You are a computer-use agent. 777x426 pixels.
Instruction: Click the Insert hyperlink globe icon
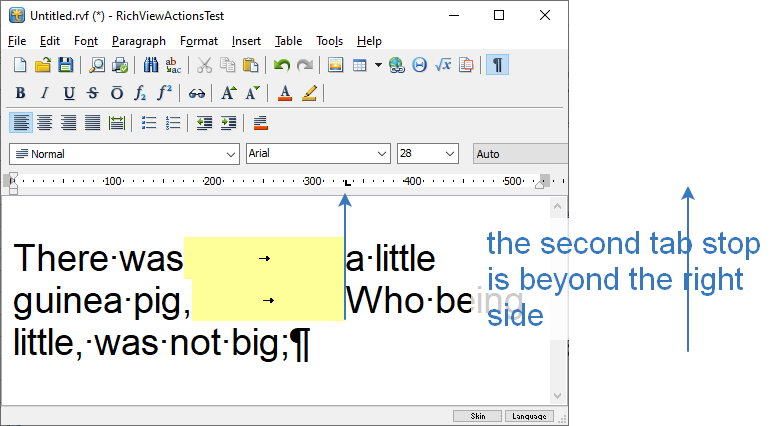pyautogui.click(x=397, y=66)
